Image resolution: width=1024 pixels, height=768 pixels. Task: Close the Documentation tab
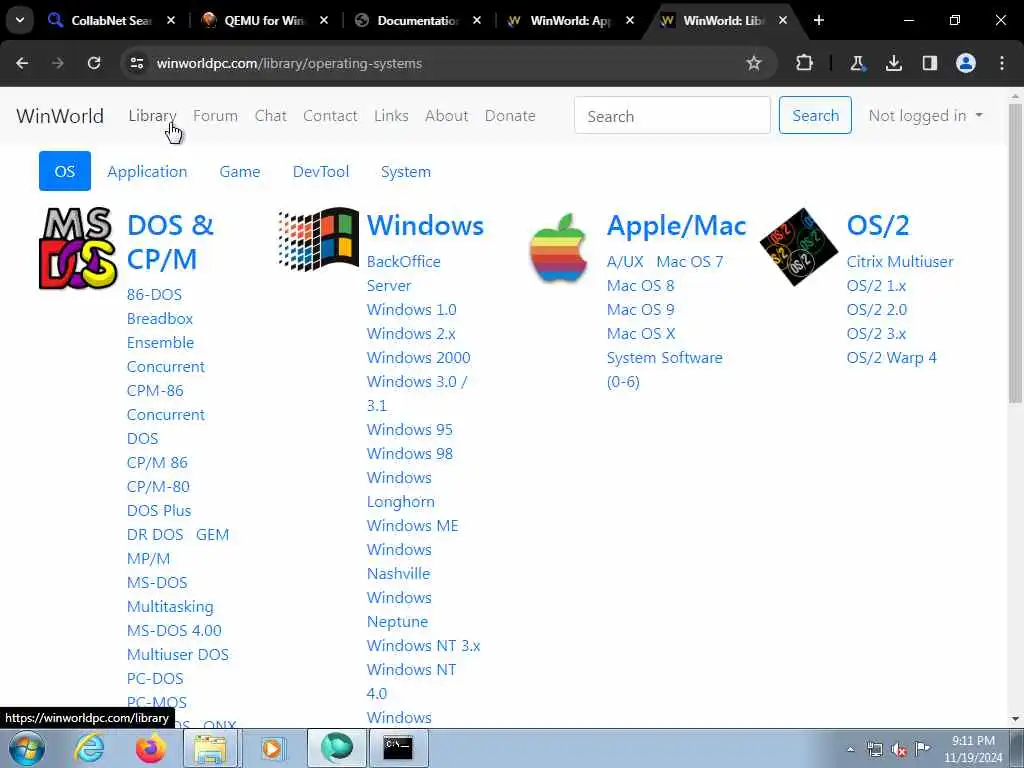pos(477,20)
